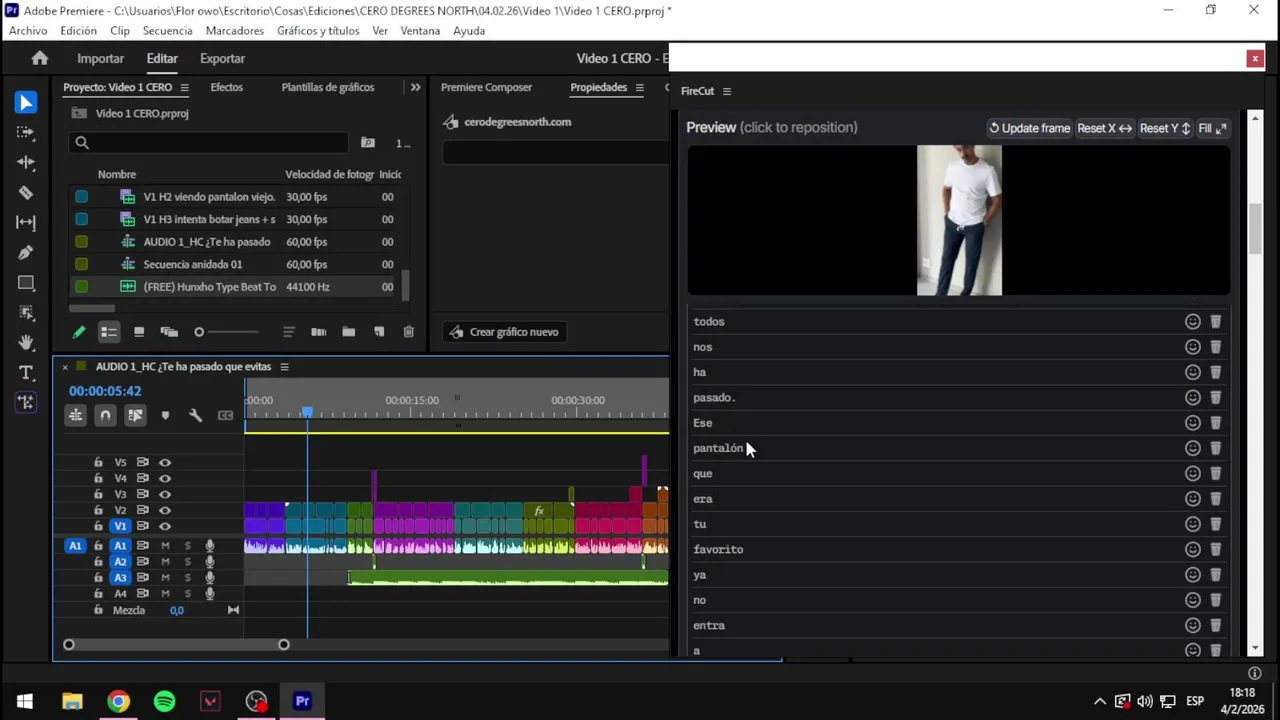Screen dimensions: 1280x720
Task: Click the closed captions CC icon
Action: point(225,415)
